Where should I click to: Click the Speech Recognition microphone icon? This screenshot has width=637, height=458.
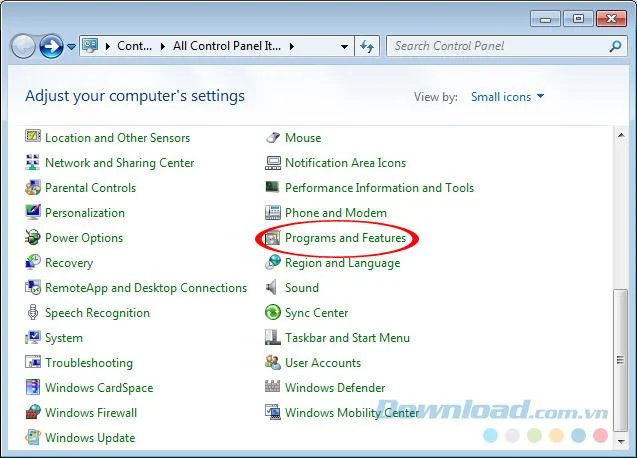32,313
